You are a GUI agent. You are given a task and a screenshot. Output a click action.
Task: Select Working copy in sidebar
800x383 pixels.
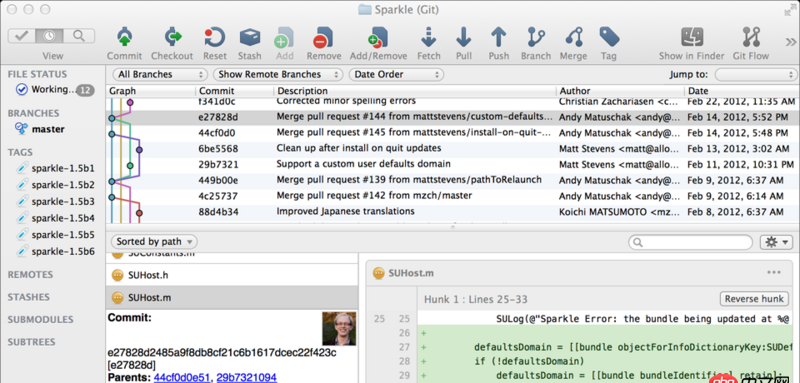pyautogui.click(x=54, y=90)
